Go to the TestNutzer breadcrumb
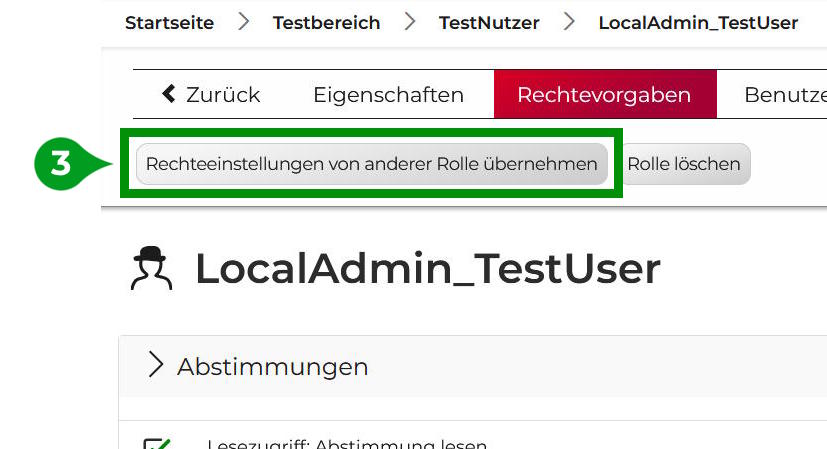This screenshot has height=449, width=827. 489,23
